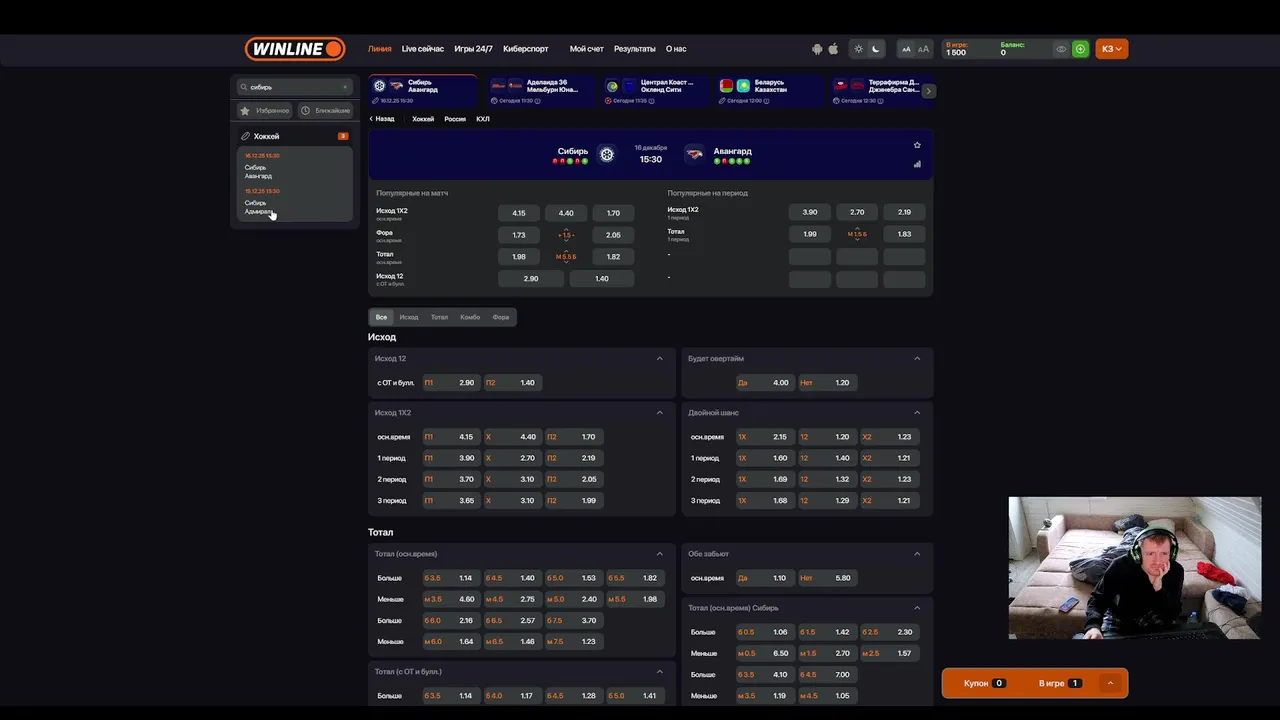The image size is (1280, 720).
Task: Pick П1 2.90 with overtime and shootouts
Action: [x=451, y=383]
